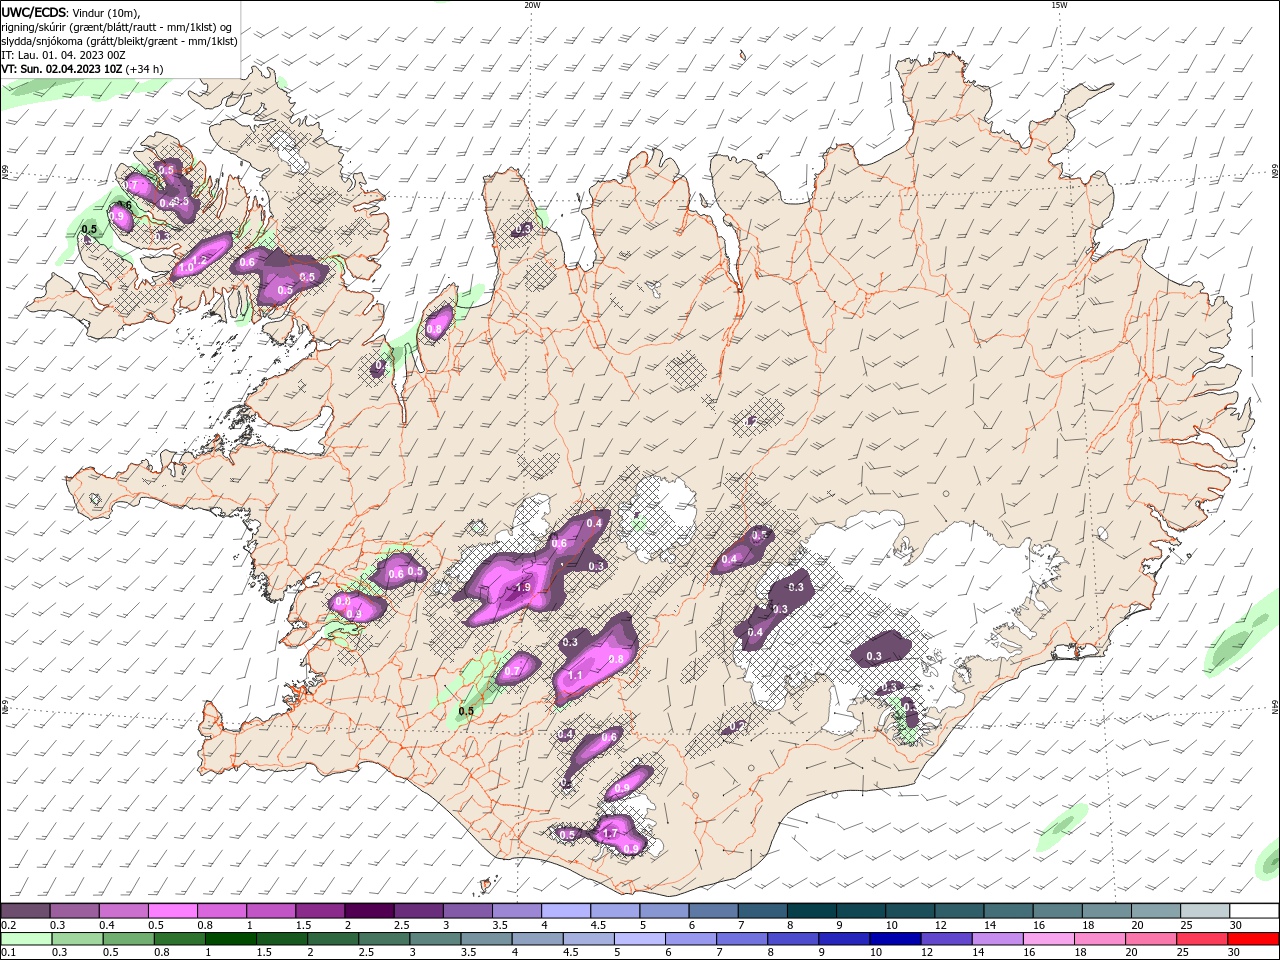Image resolution: width=1280 pixels, height=960 pixels.
Task: Click the 15W longitude label at top
Action: point(1060,5)
